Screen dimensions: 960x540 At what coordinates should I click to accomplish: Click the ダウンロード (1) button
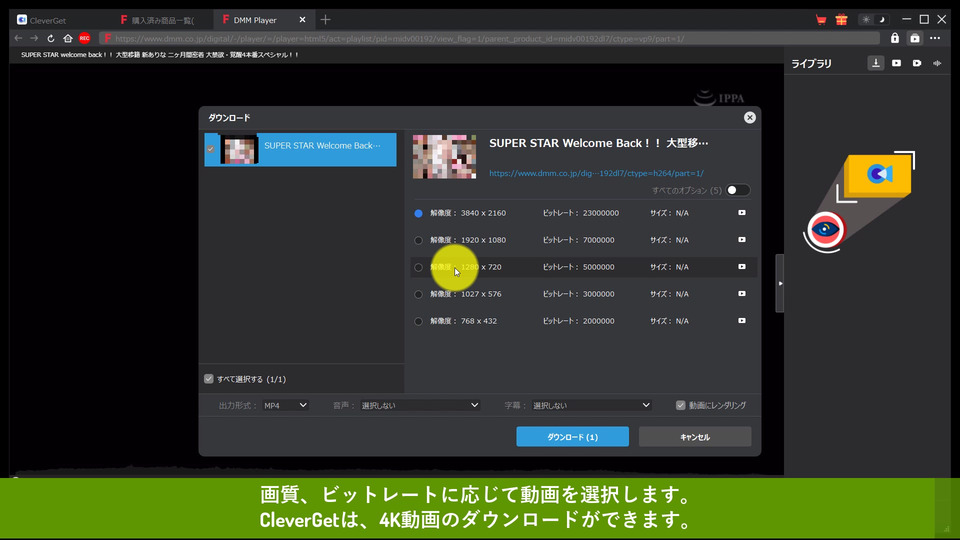pyautogui.click(x=572, y=437)
